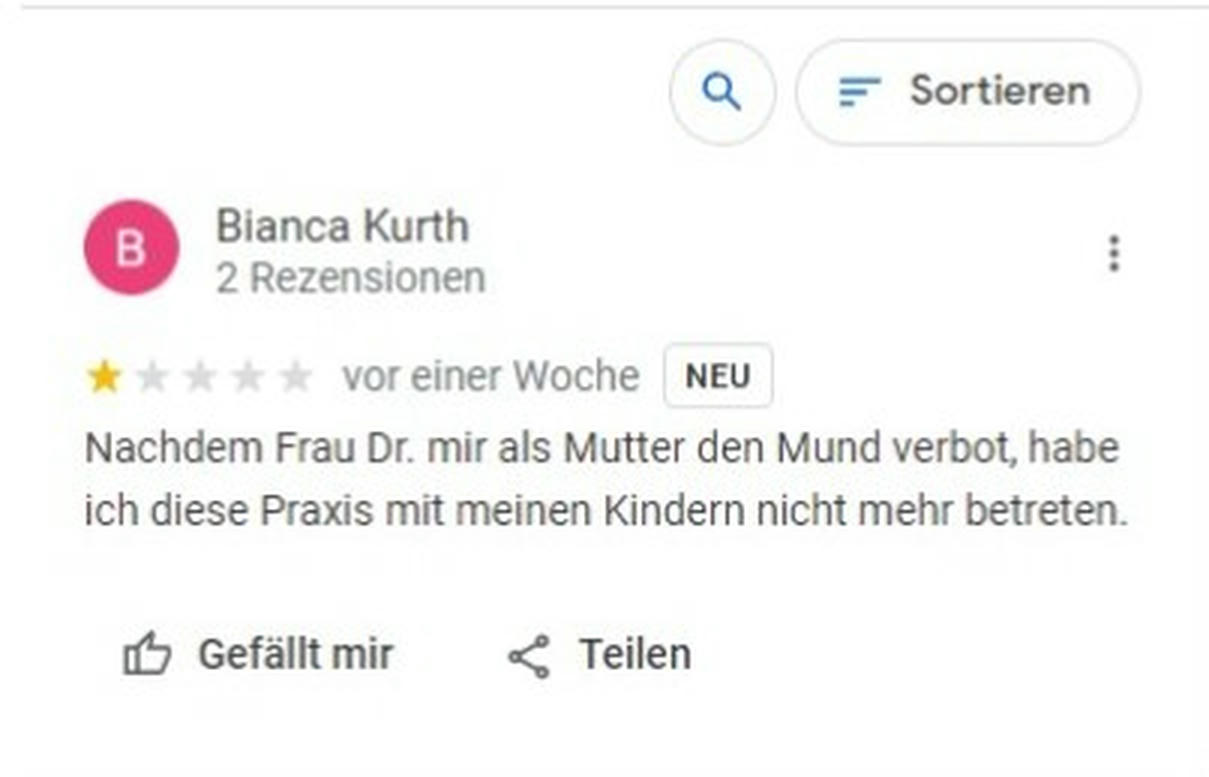Open the three-dot options menu for review
This screenshot has width=1209, height=777.
[x=1114, y=253]
